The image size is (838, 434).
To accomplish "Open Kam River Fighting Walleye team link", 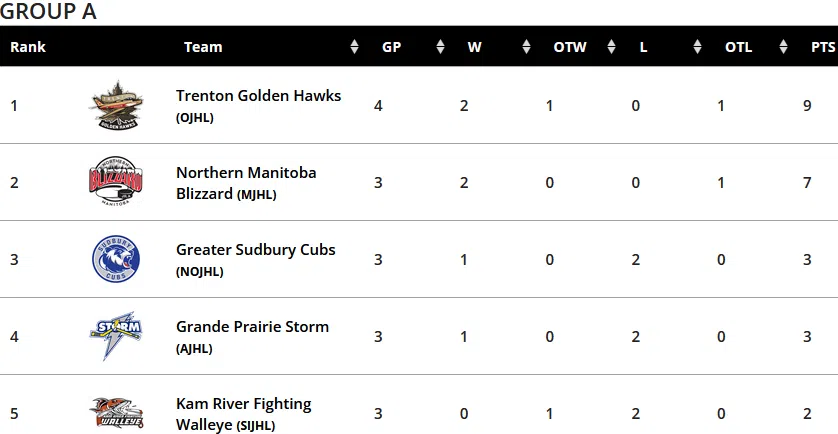I will click(244, 414).
